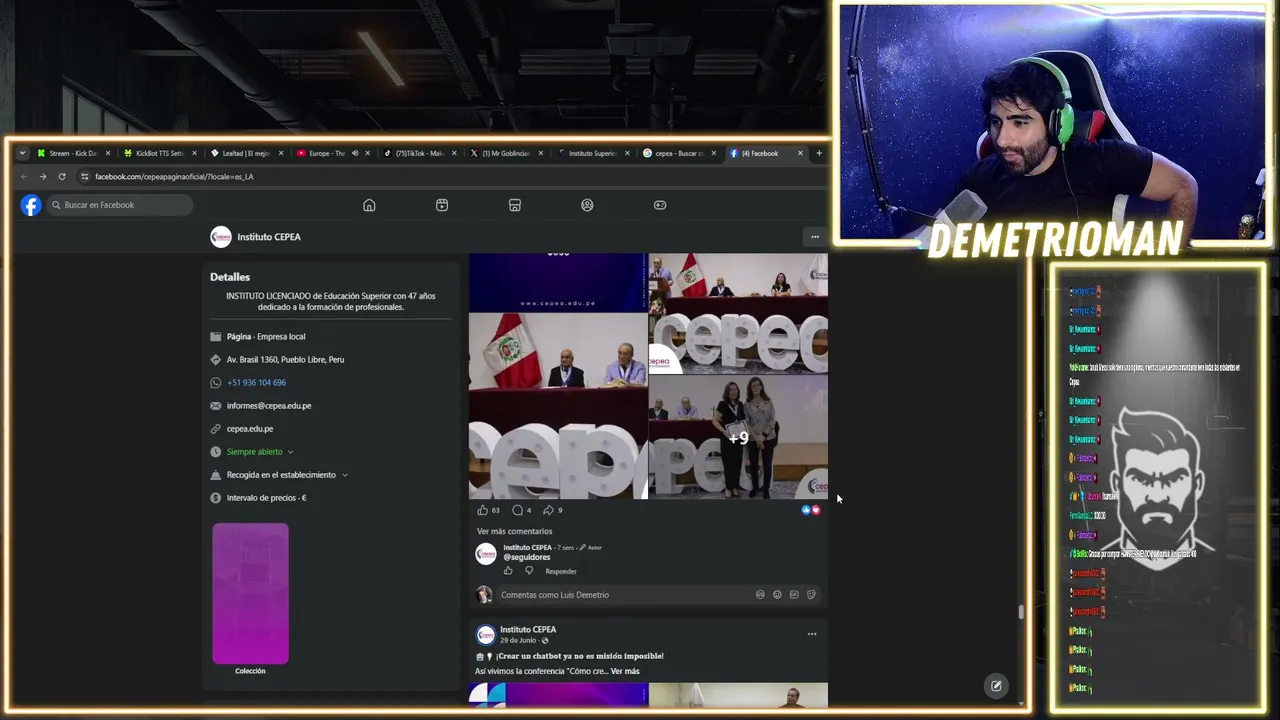Expand Recogida en el establecimiento services

click(345, 475)
